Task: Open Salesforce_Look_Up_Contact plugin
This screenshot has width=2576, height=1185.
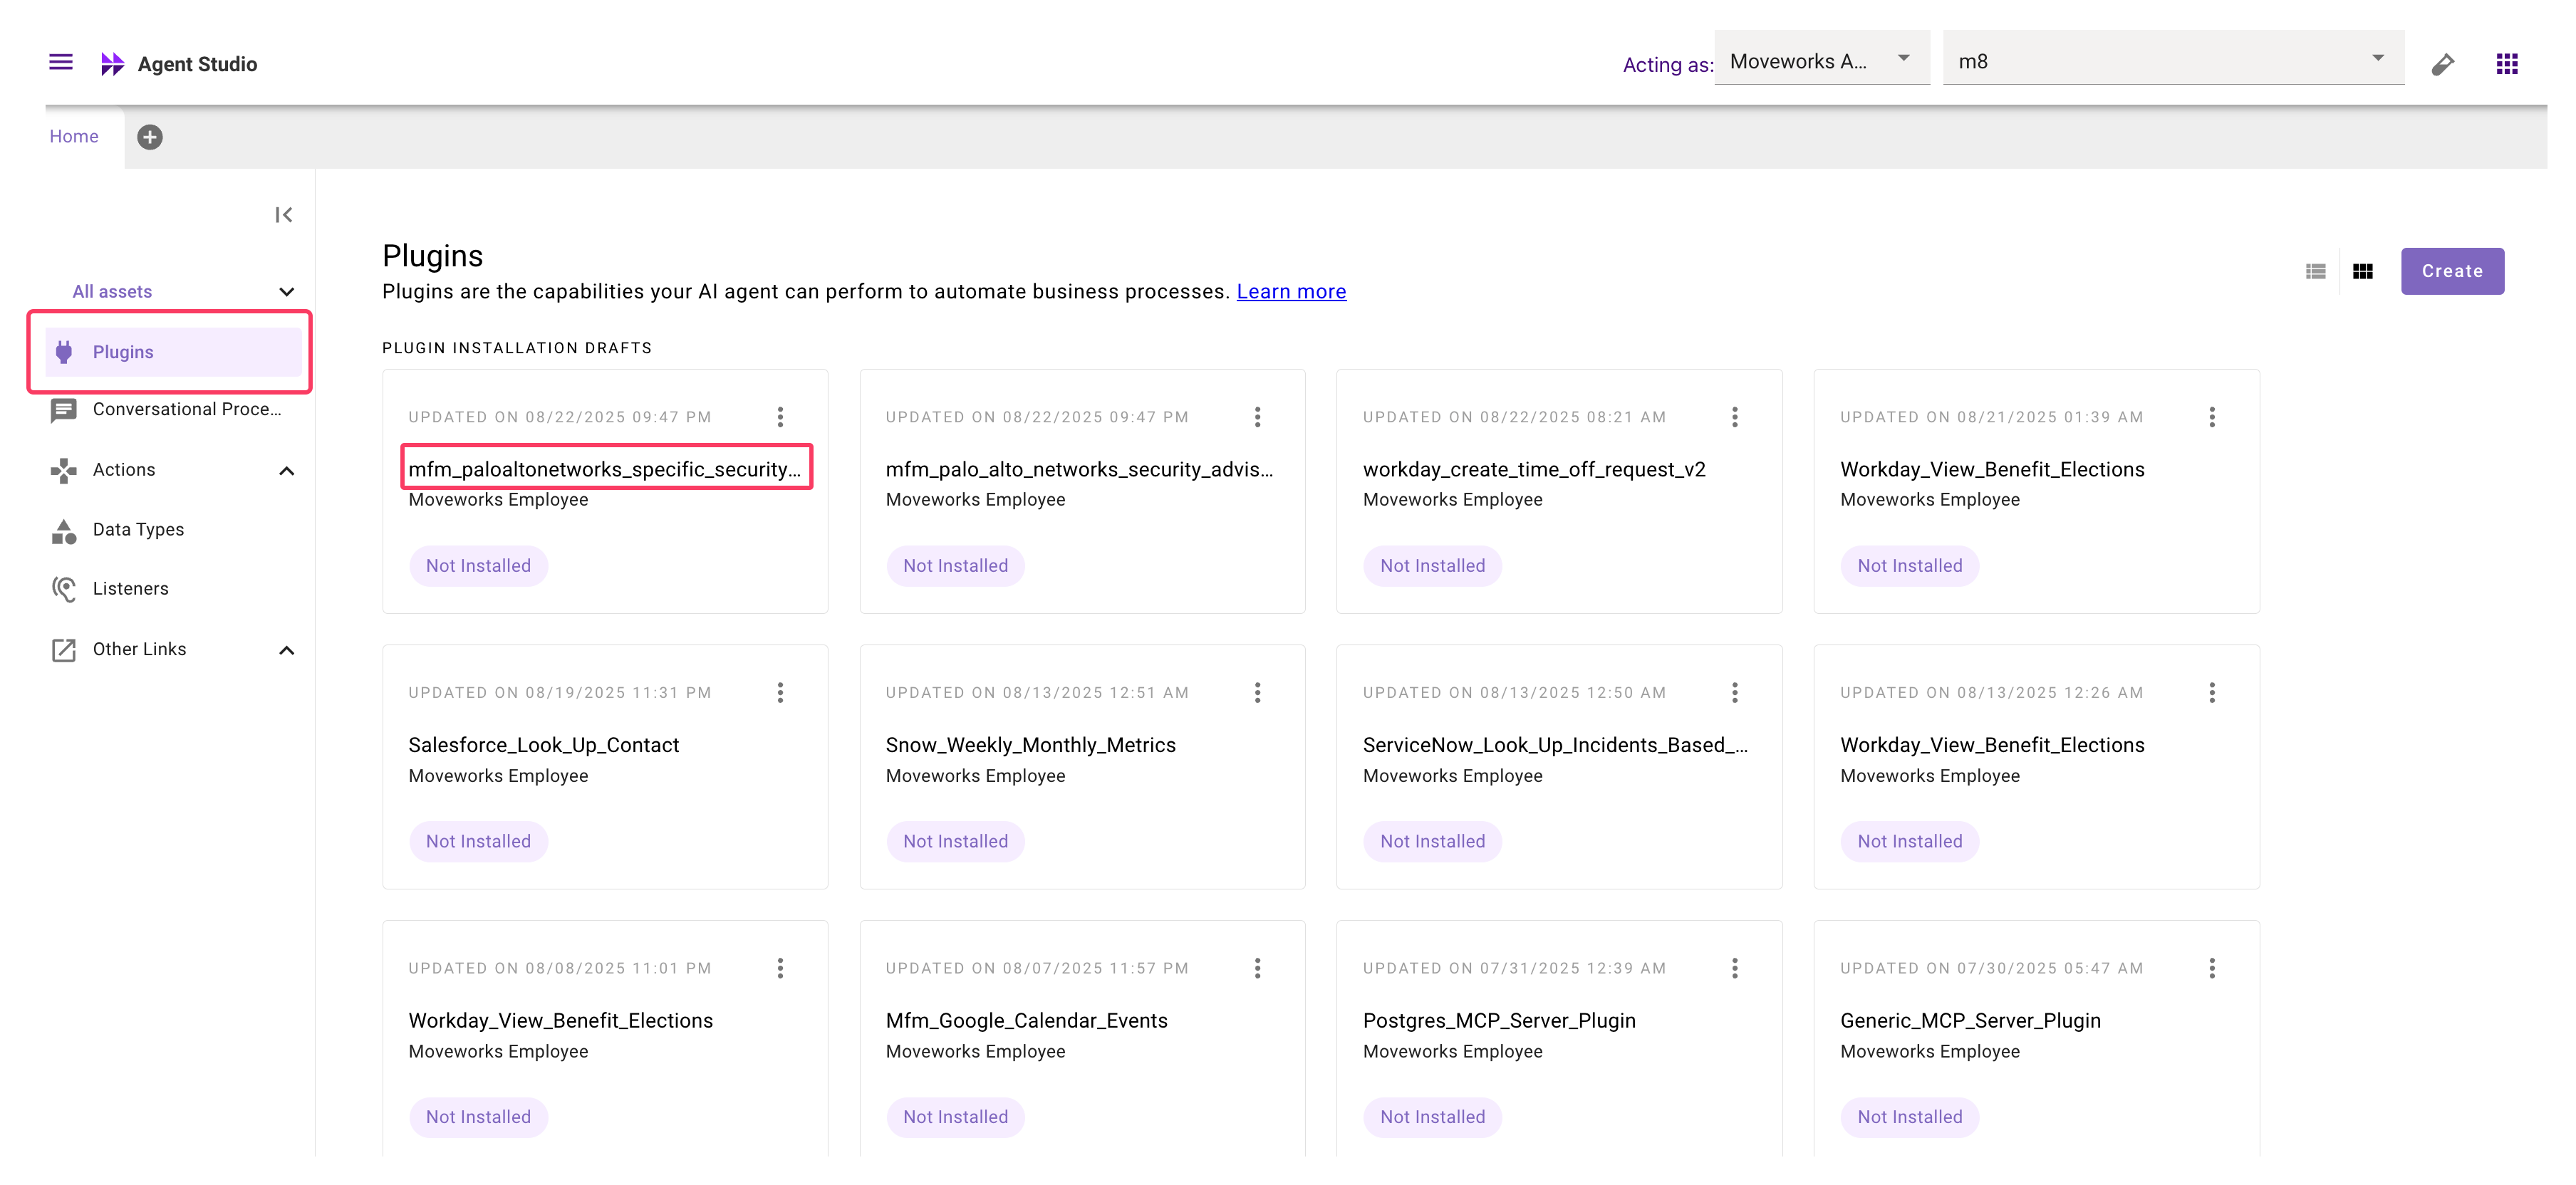Action: click(543, 745)
